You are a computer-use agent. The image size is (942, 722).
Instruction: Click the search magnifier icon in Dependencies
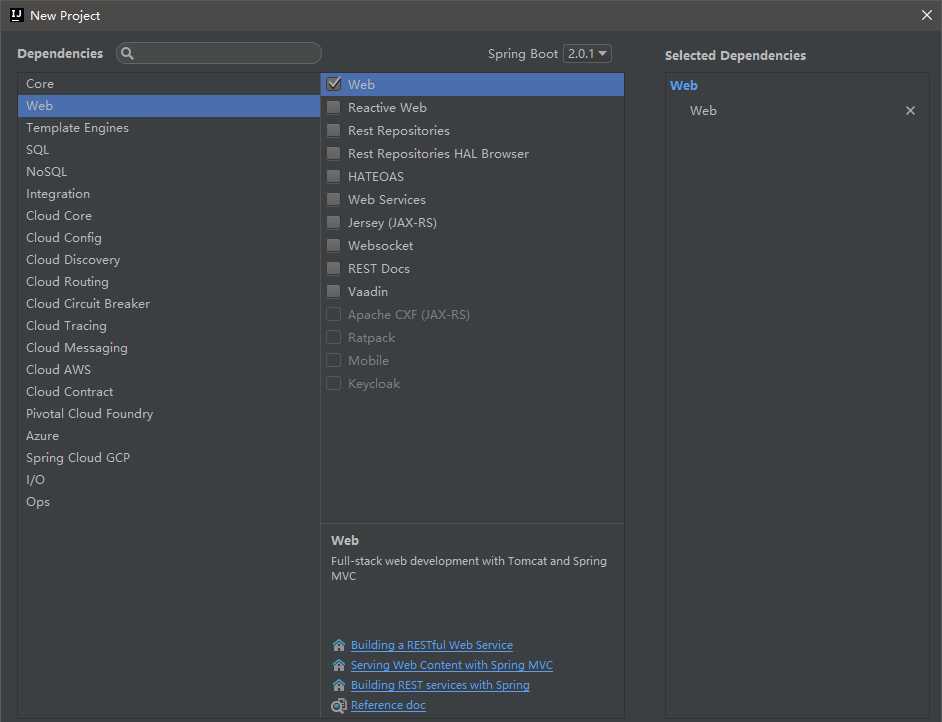click(127, 53)
